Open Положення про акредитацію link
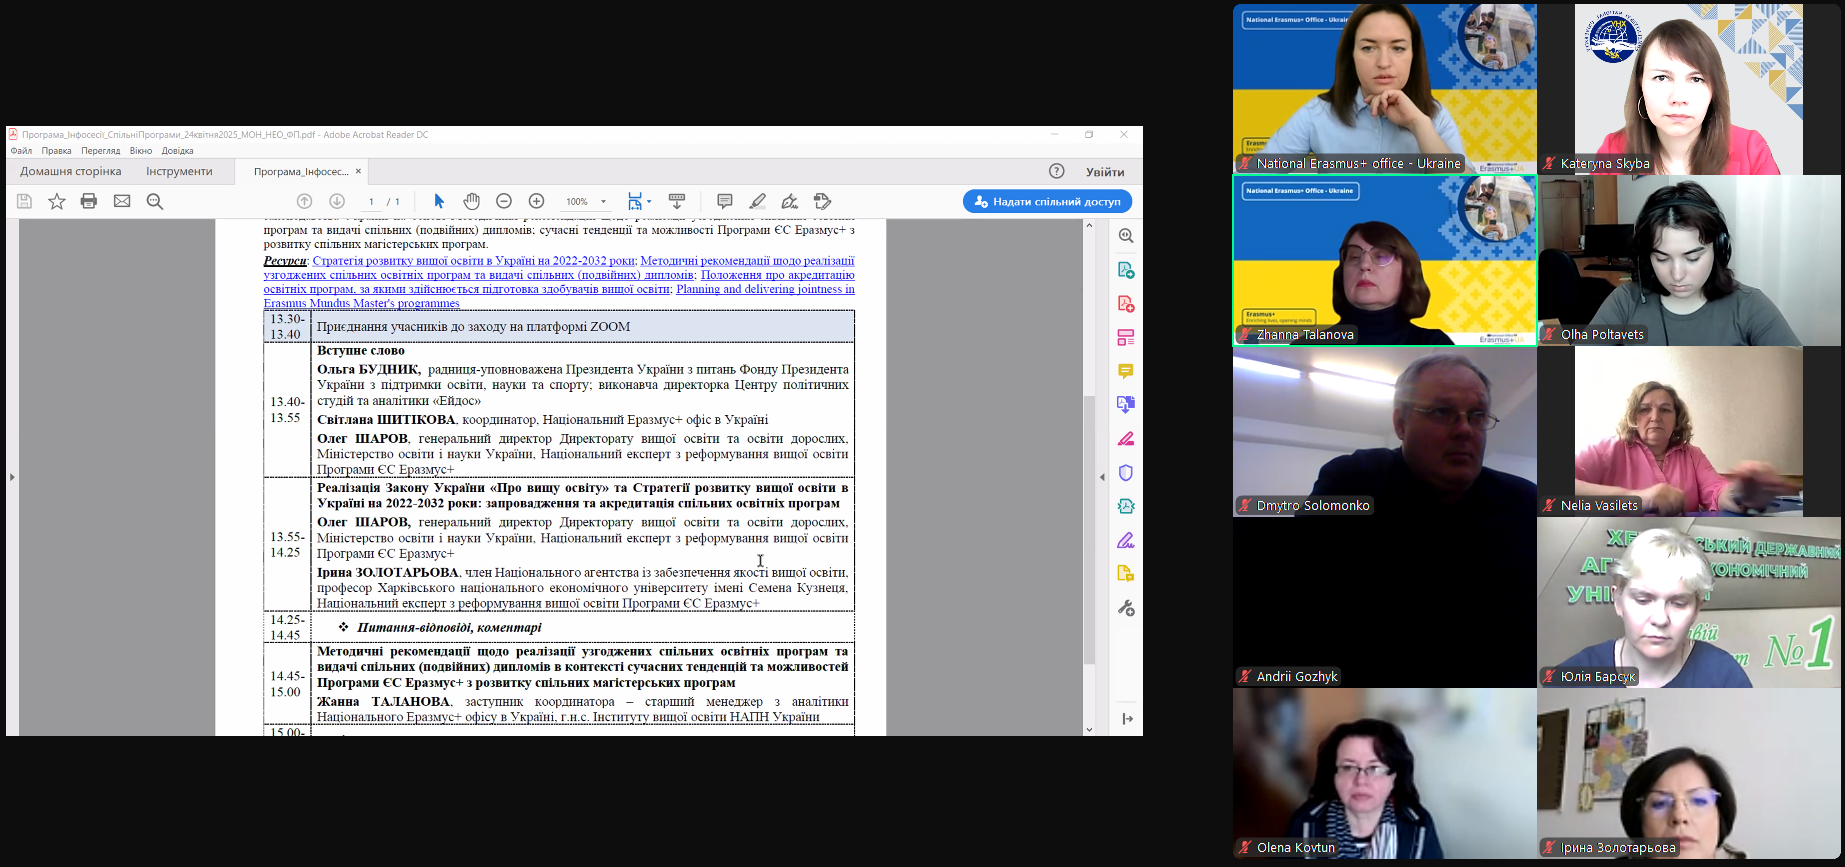 point(778,275)
